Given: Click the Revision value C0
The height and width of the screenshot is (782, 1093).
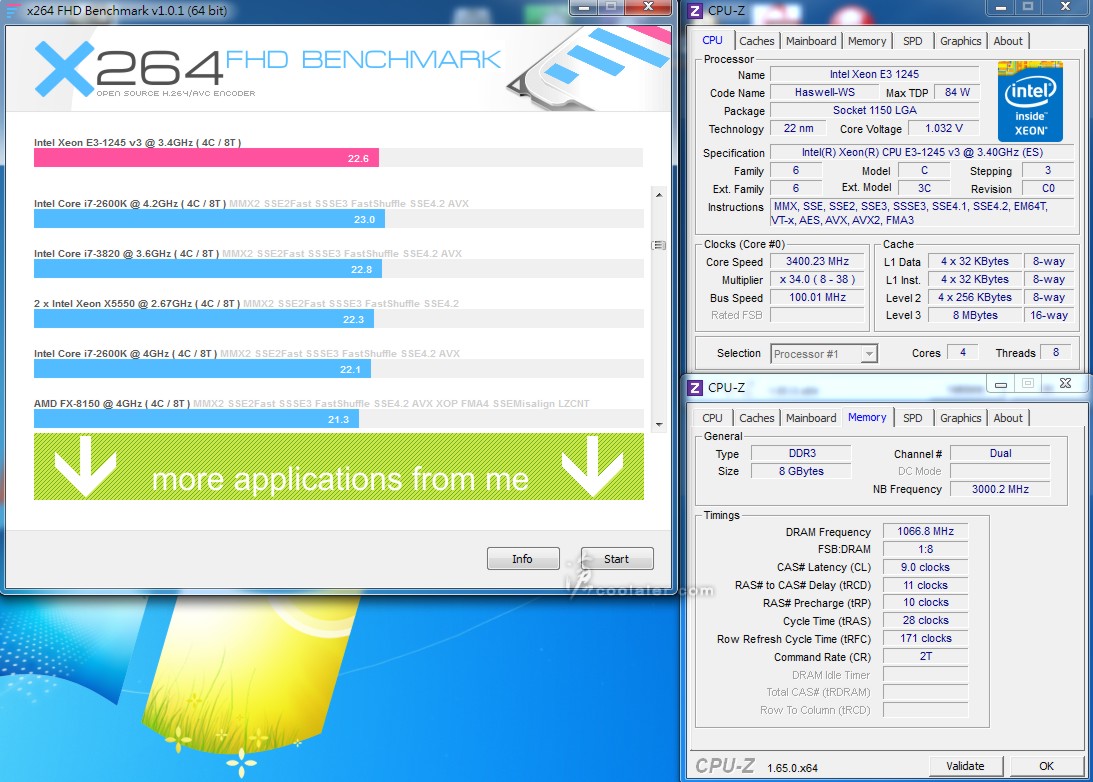Looking at the screenshot, I should (x=1048, y=189).
